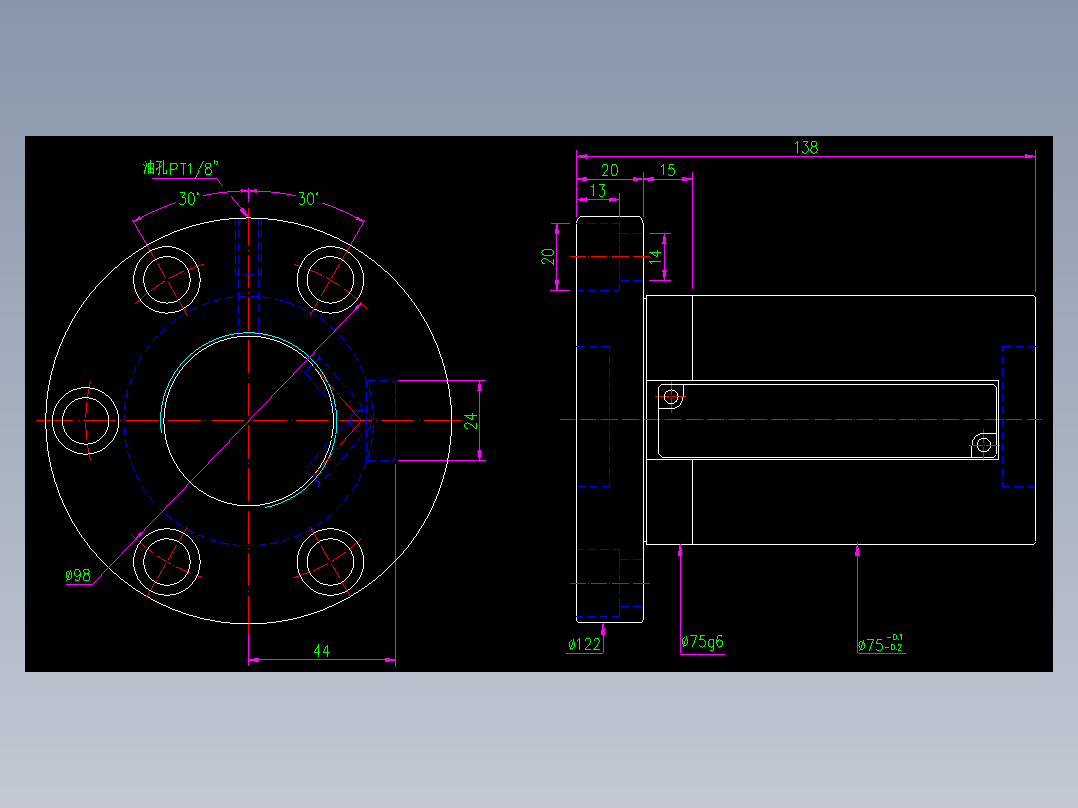Click the small bolt circle on return tube left end
The image size is (1078, 808).
tap(671, 397)
